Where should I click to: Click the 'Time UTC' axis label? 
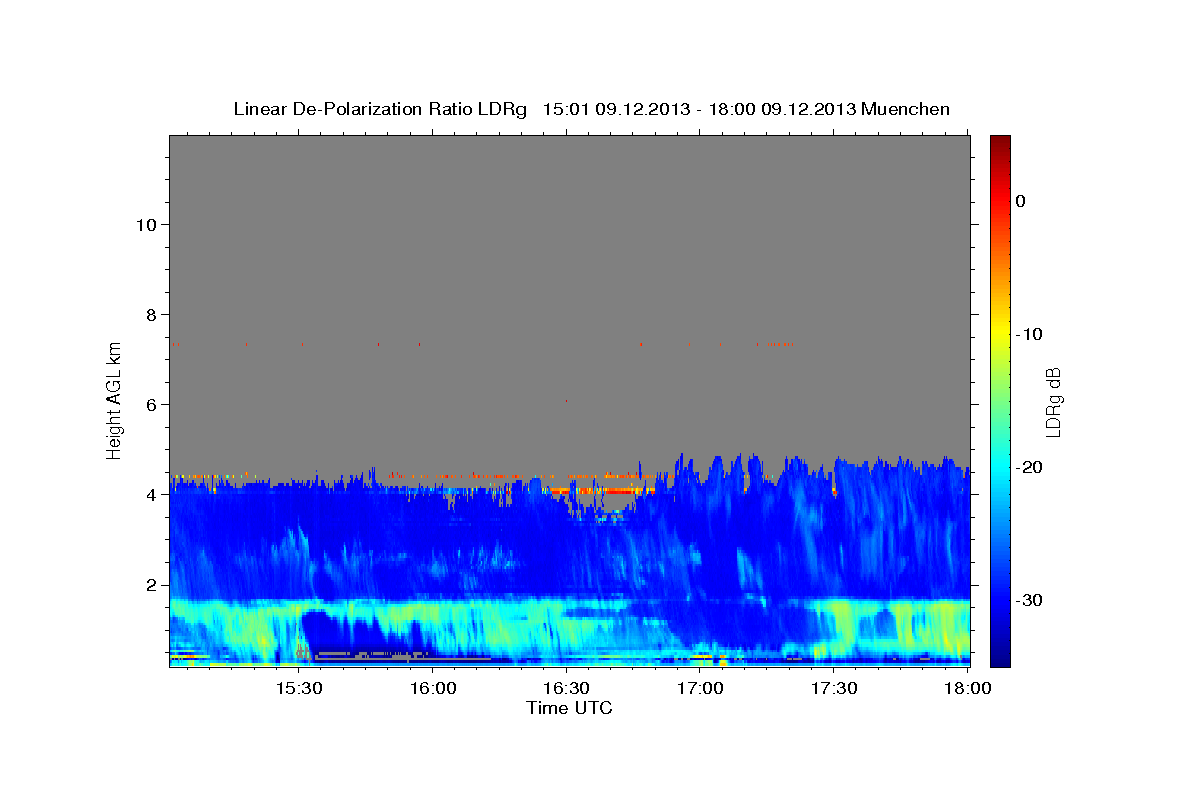pyautogui.click(x=569, y=708)
